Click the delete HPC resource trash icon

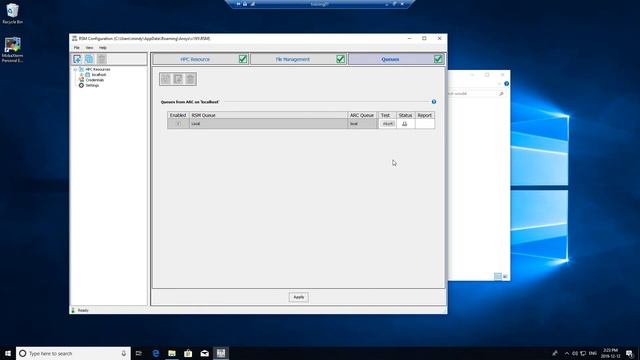101,59
